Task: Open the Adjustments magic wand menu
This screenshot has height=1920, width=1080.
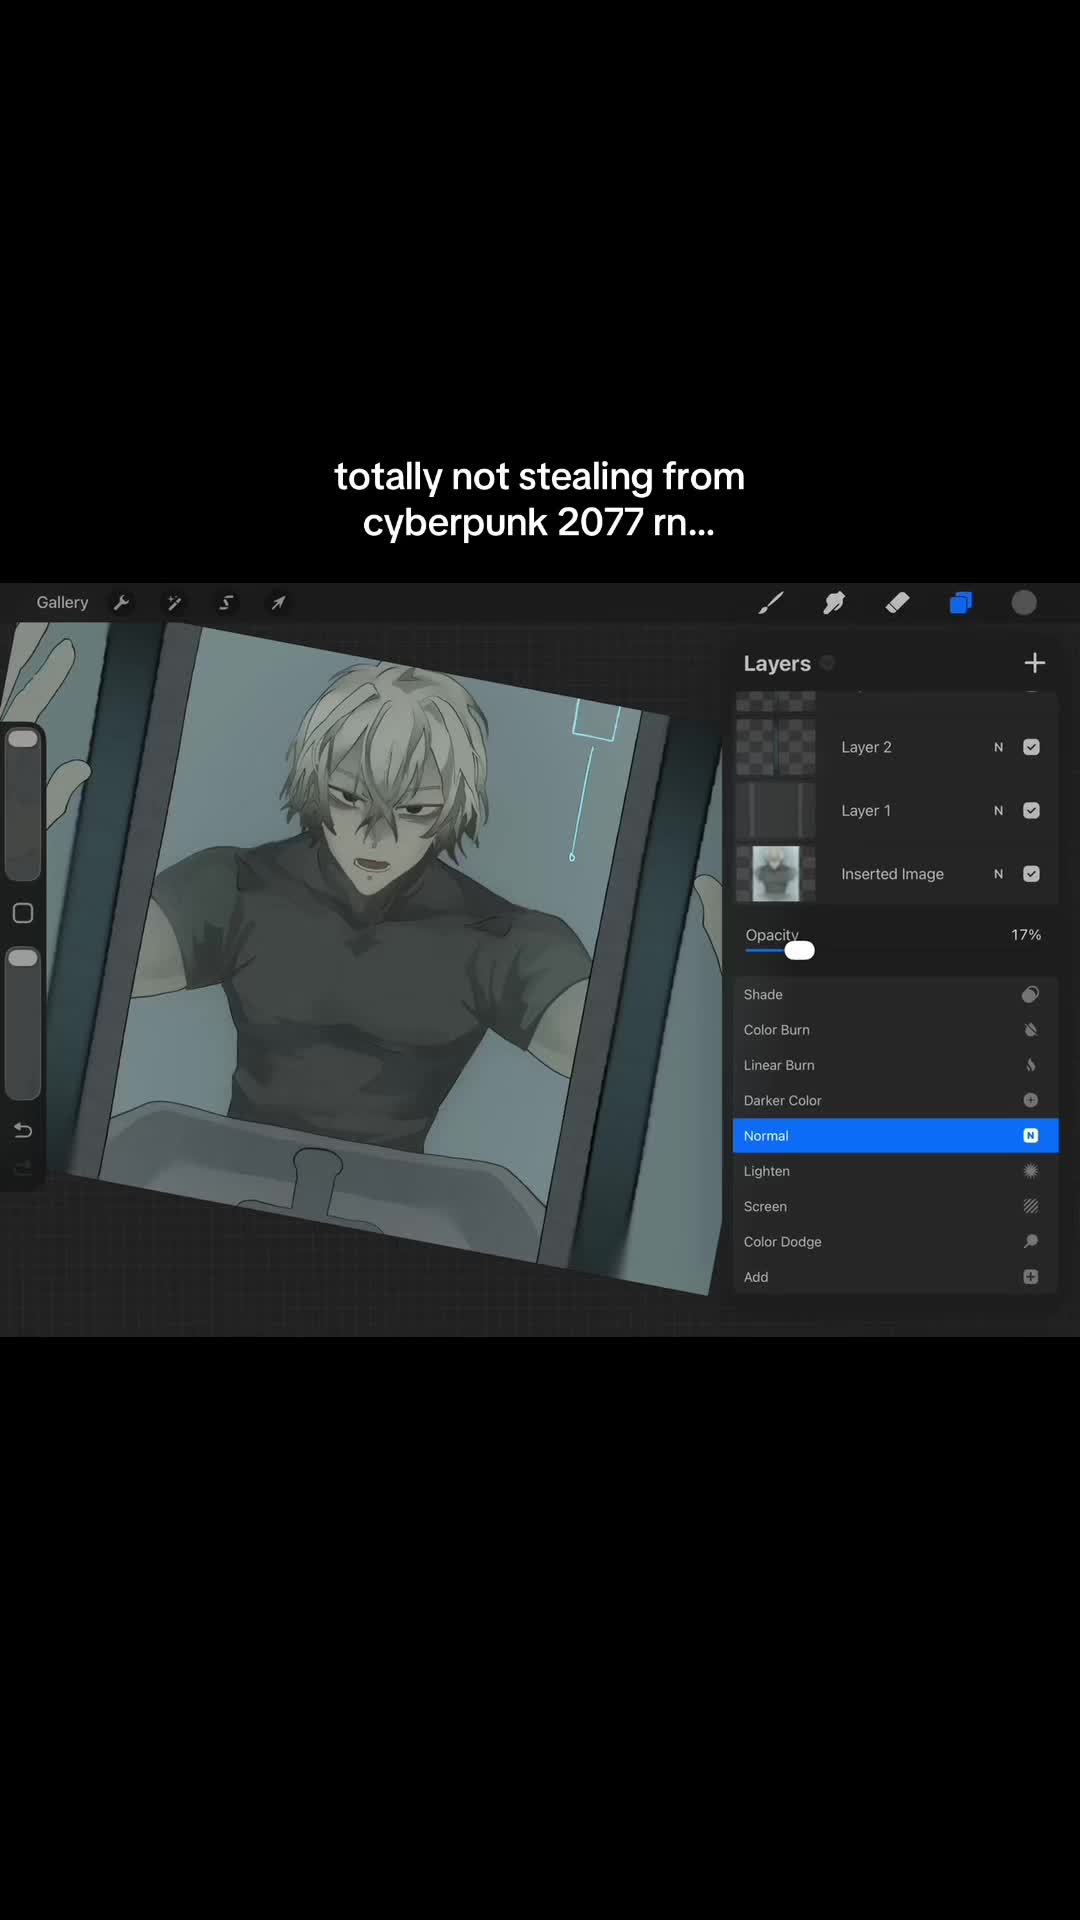Action: coord(174,602)
